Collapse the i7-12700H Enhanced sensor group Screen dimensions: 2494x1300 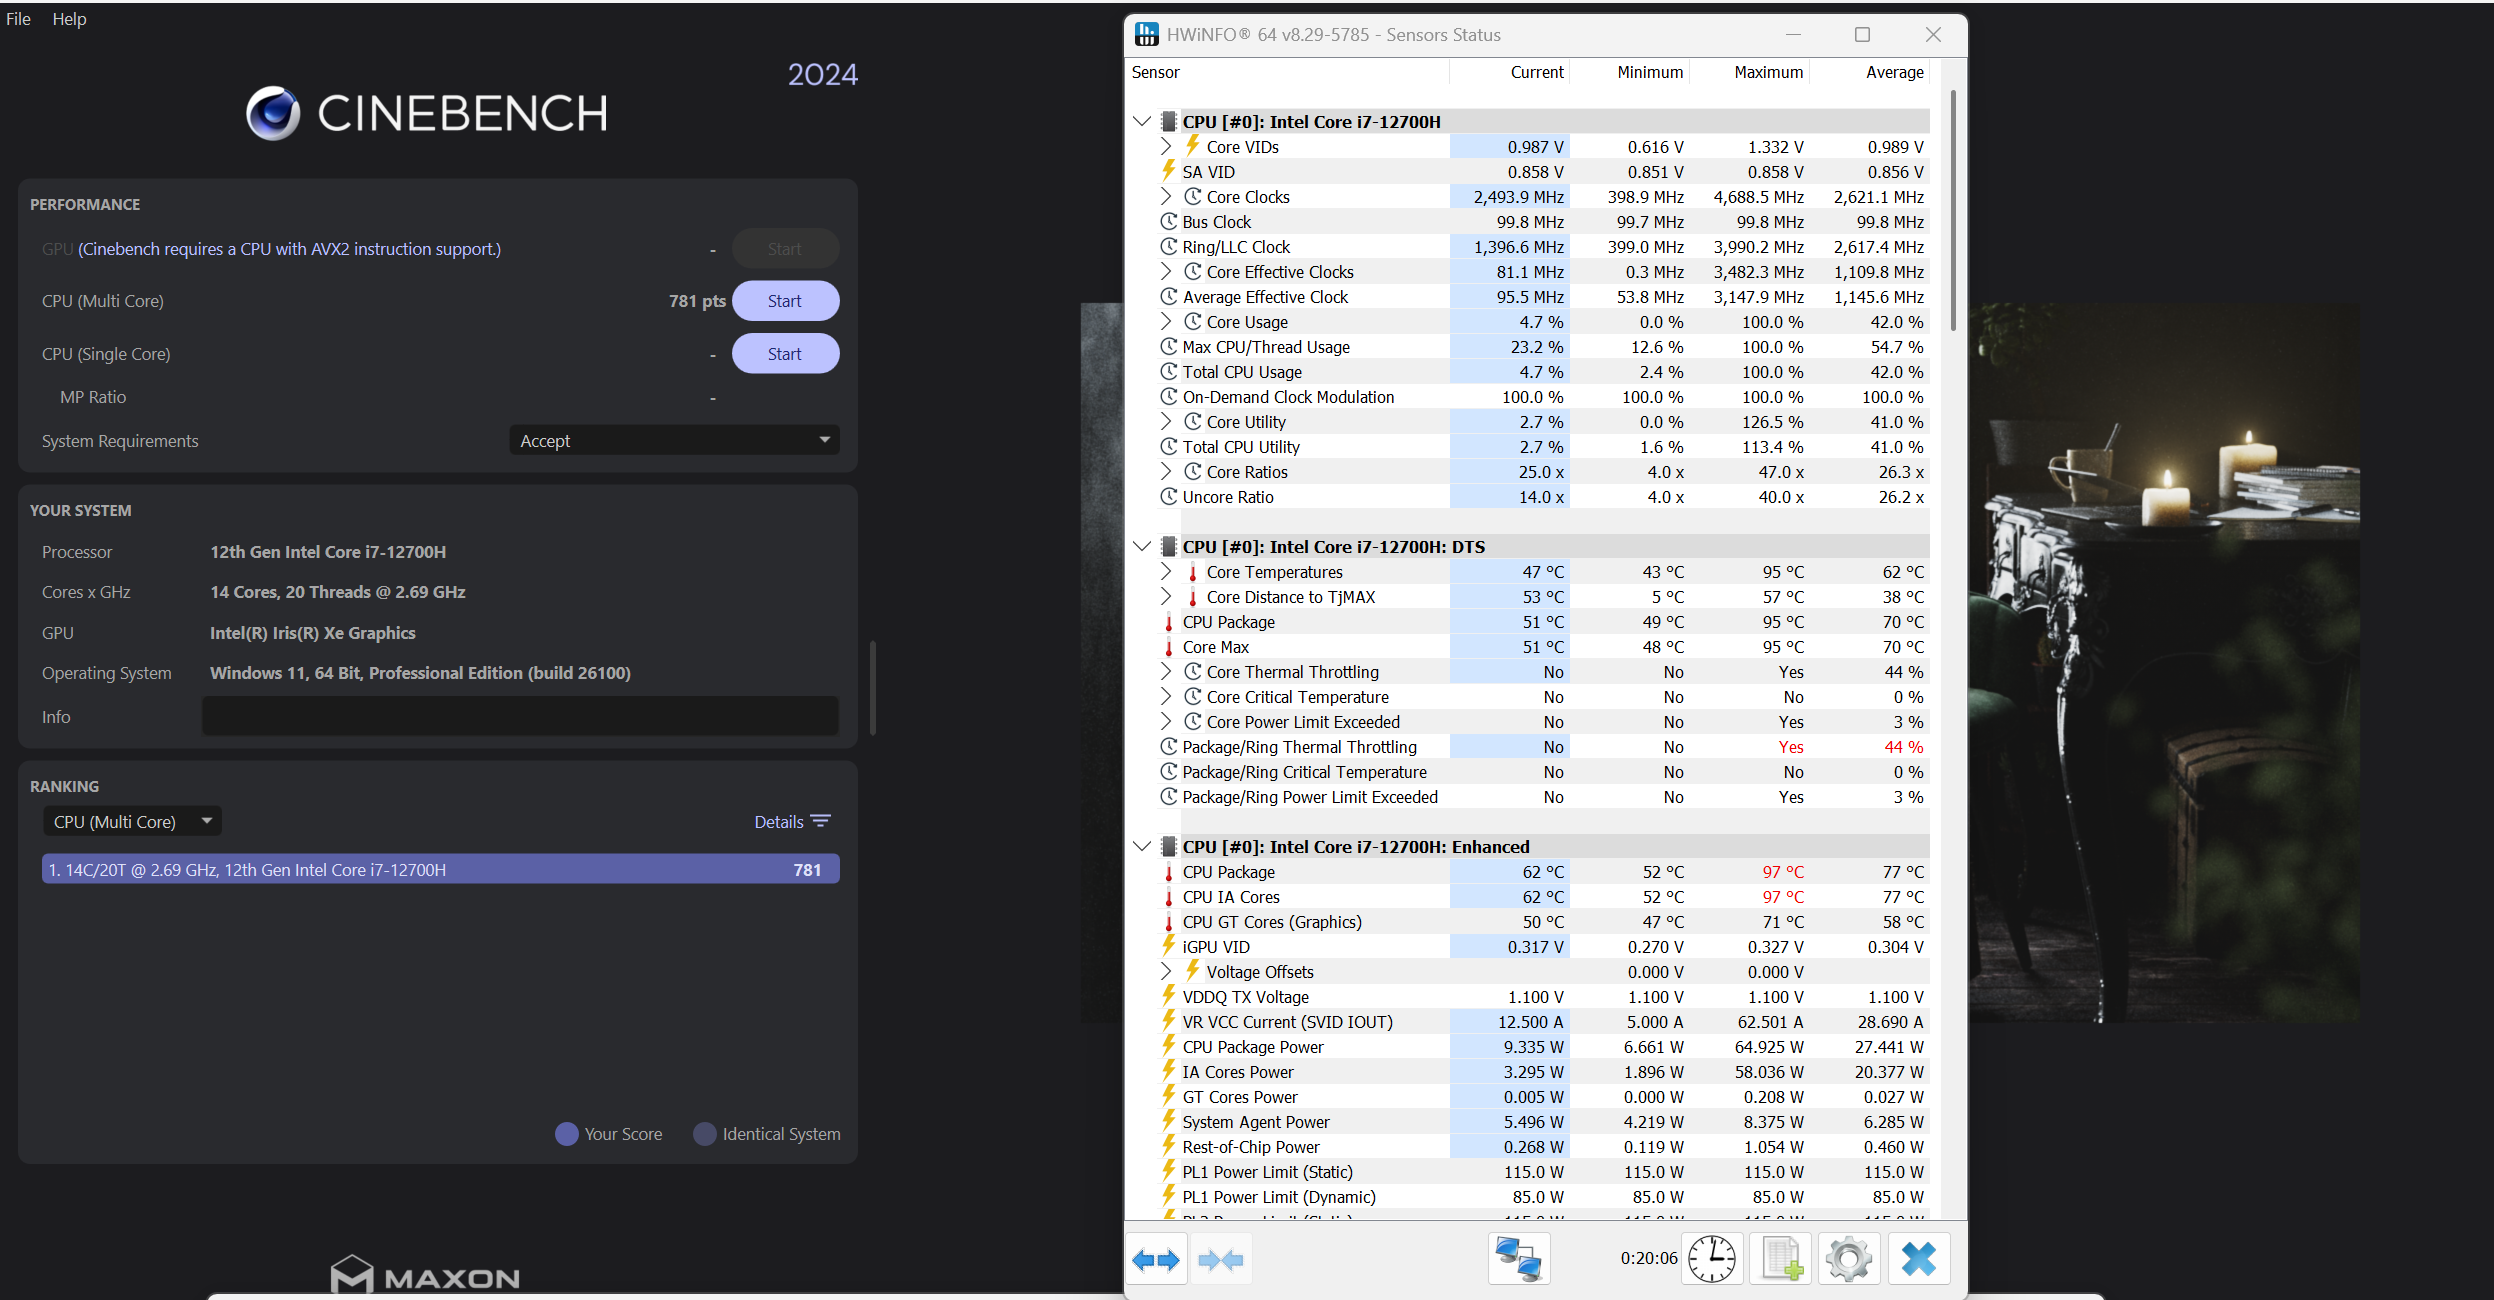[x=1142, y=846]
